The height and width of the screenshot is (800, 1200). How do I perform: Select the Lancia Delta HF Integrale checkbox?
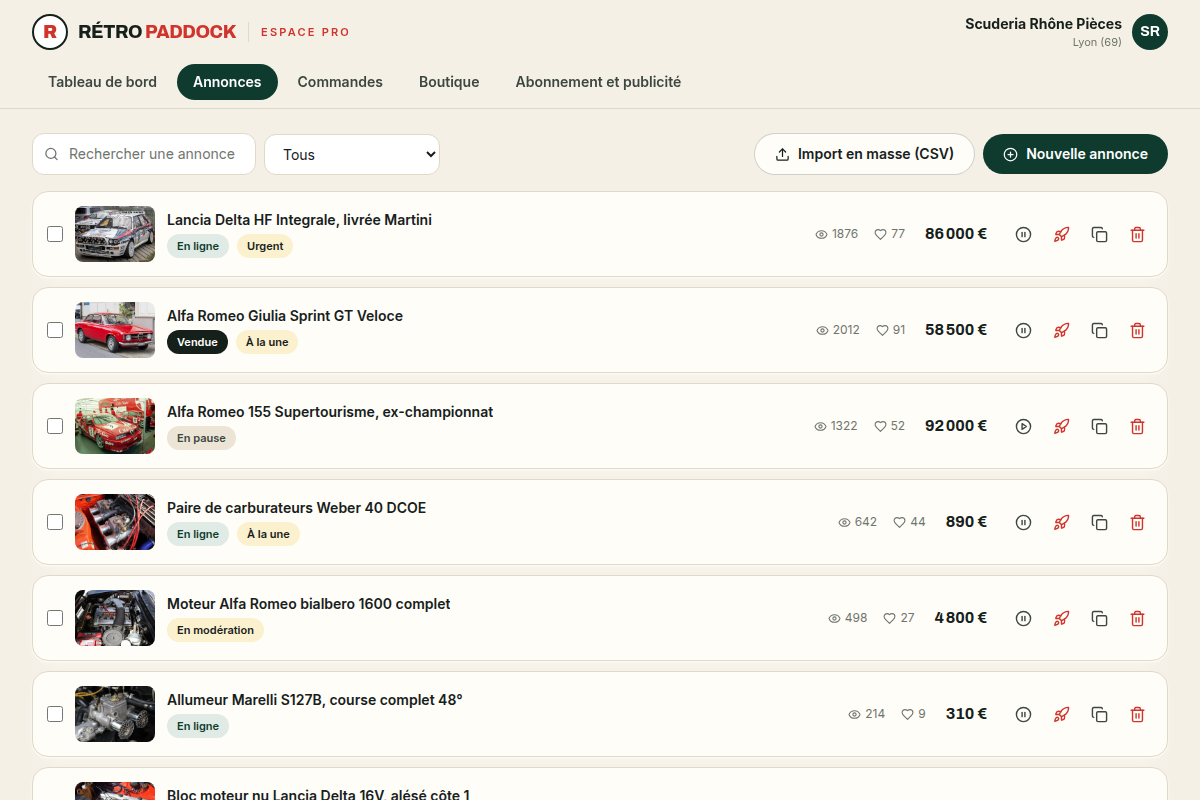55,234
